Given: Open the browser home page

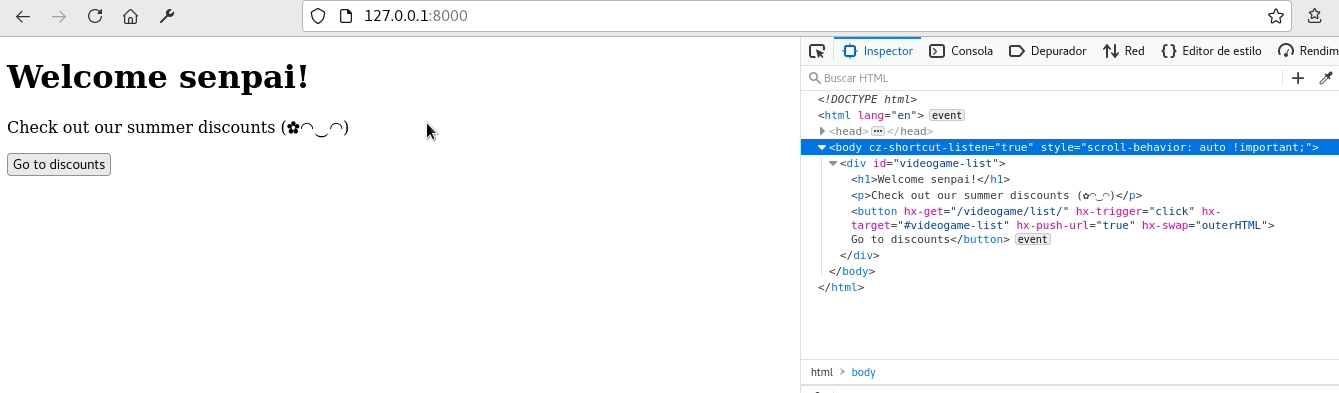Looking at the screenshot, I should pos(130,16).
